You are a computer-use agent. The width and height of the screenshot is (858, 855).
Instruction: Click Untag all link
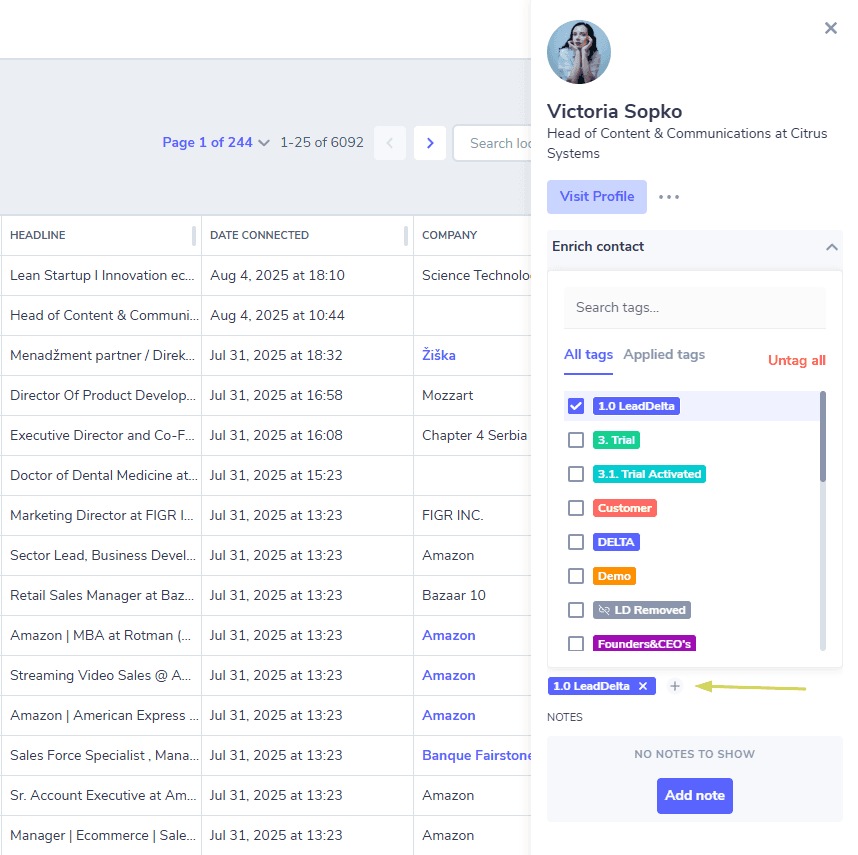(x=796, y=360)
